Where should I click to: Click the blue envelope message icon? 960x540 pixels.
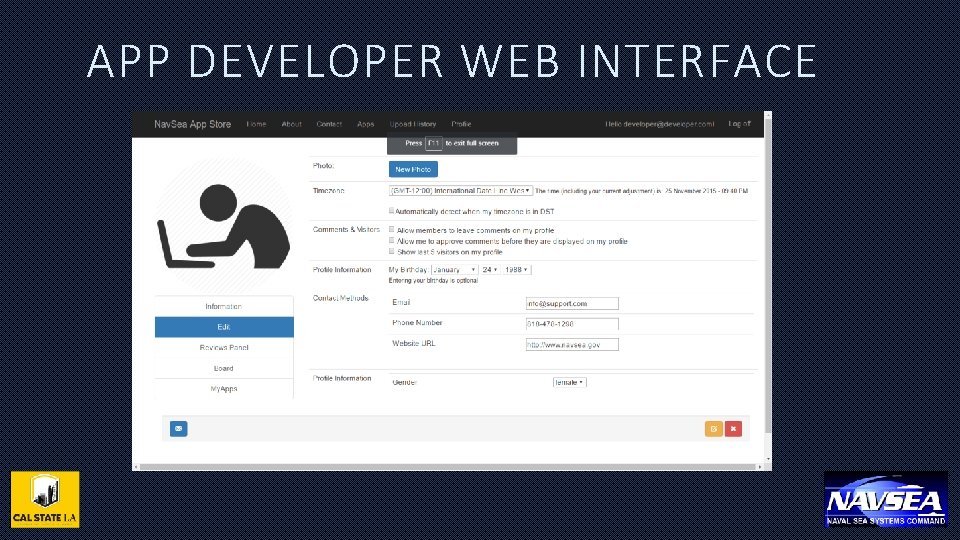(x=178, y=429)
